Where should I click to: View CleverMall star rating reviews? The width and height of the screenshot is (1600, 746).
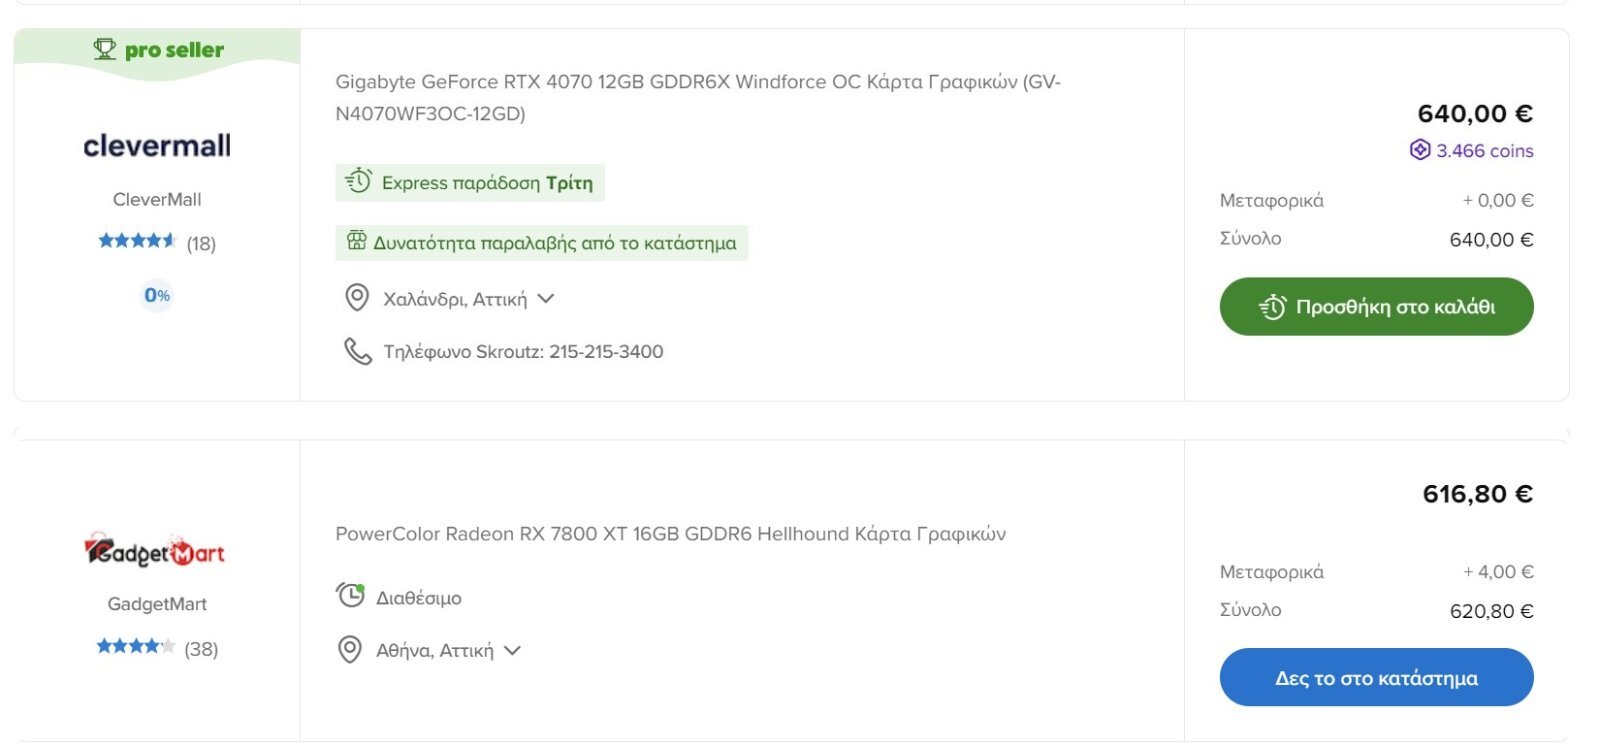[157, 243]
